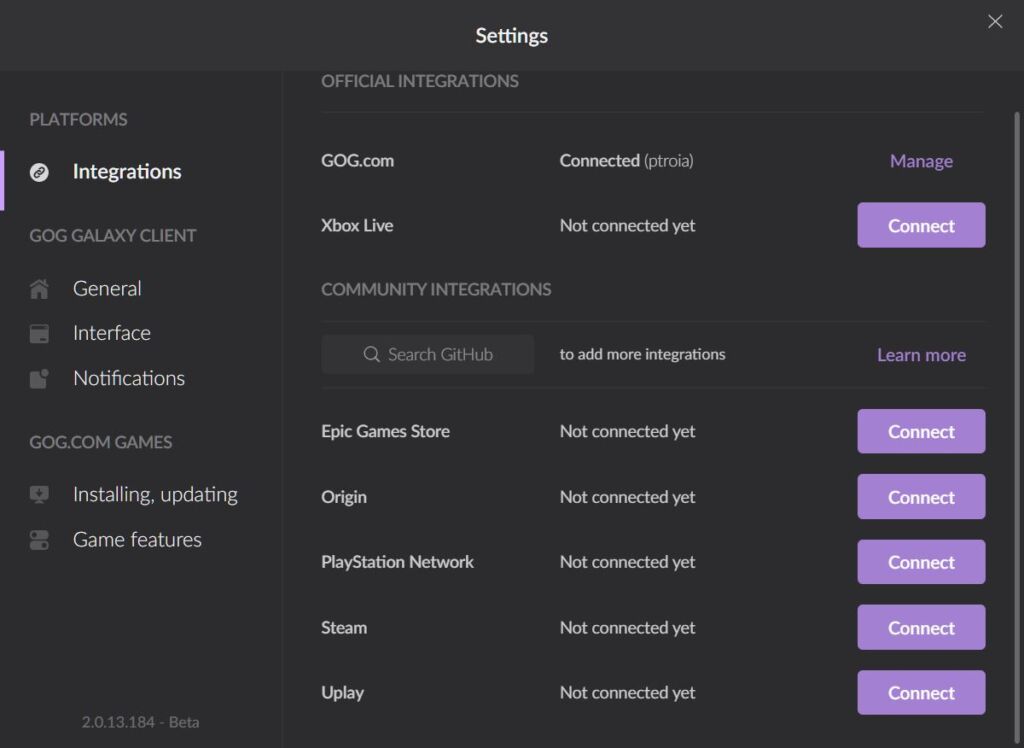Click the GOG.com integration name
This screenshot has height=748, width=1024.
point(357,161)
